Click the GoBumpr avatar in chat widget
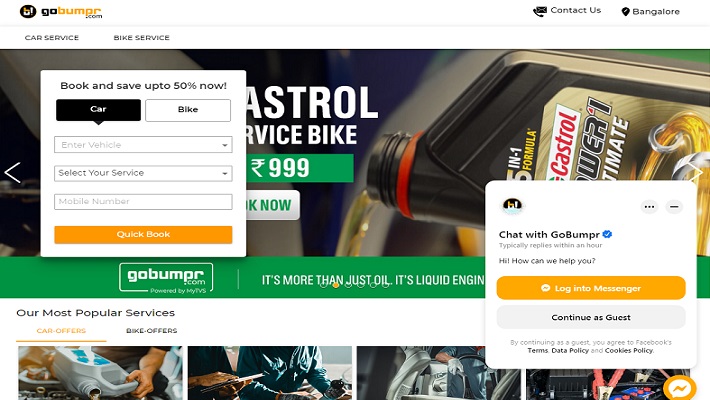710x400 pixels. point(513,206)
